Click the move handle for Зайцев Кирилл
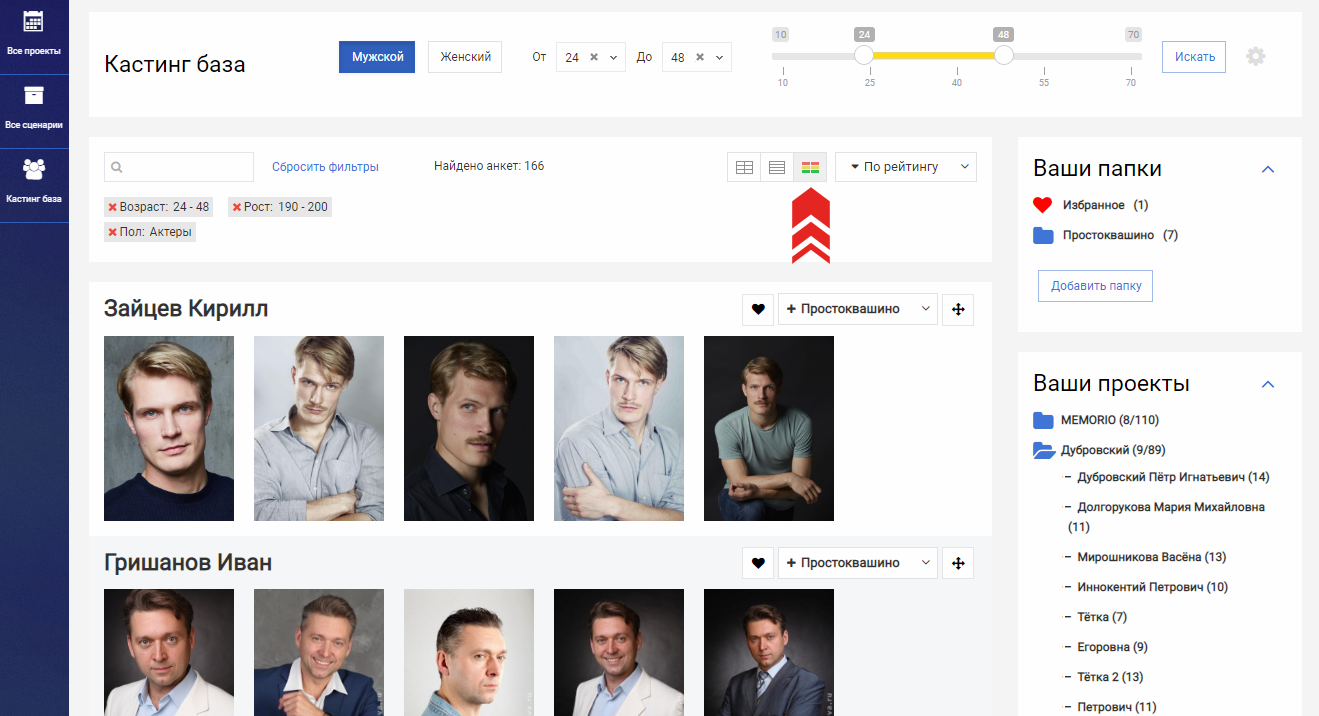1319x716 pixels. tap(958, 310)
